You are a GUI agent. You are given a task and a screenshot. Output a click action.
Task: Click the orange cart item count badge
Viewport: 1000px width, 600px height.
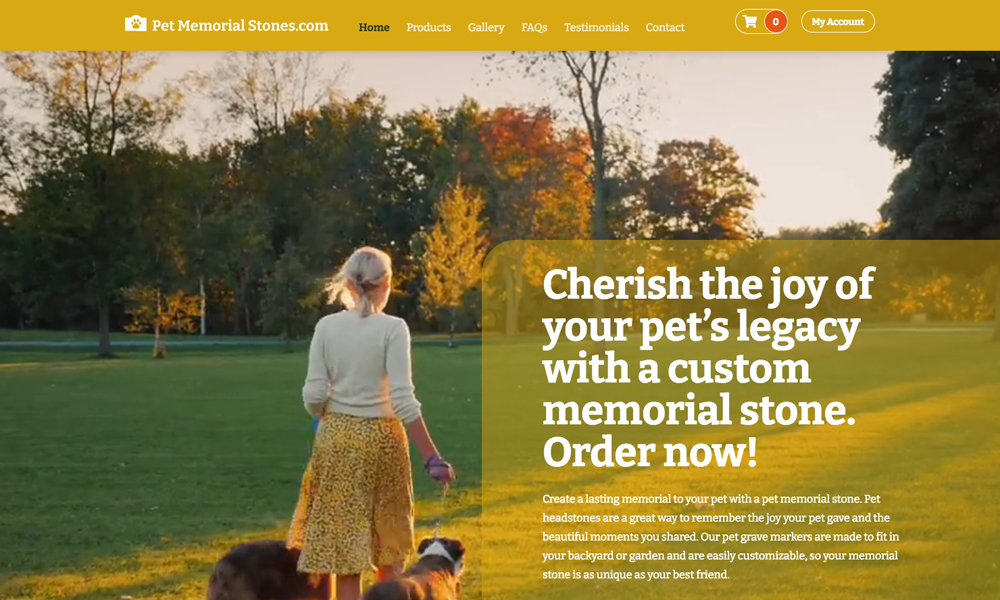(x=776, y=22)
